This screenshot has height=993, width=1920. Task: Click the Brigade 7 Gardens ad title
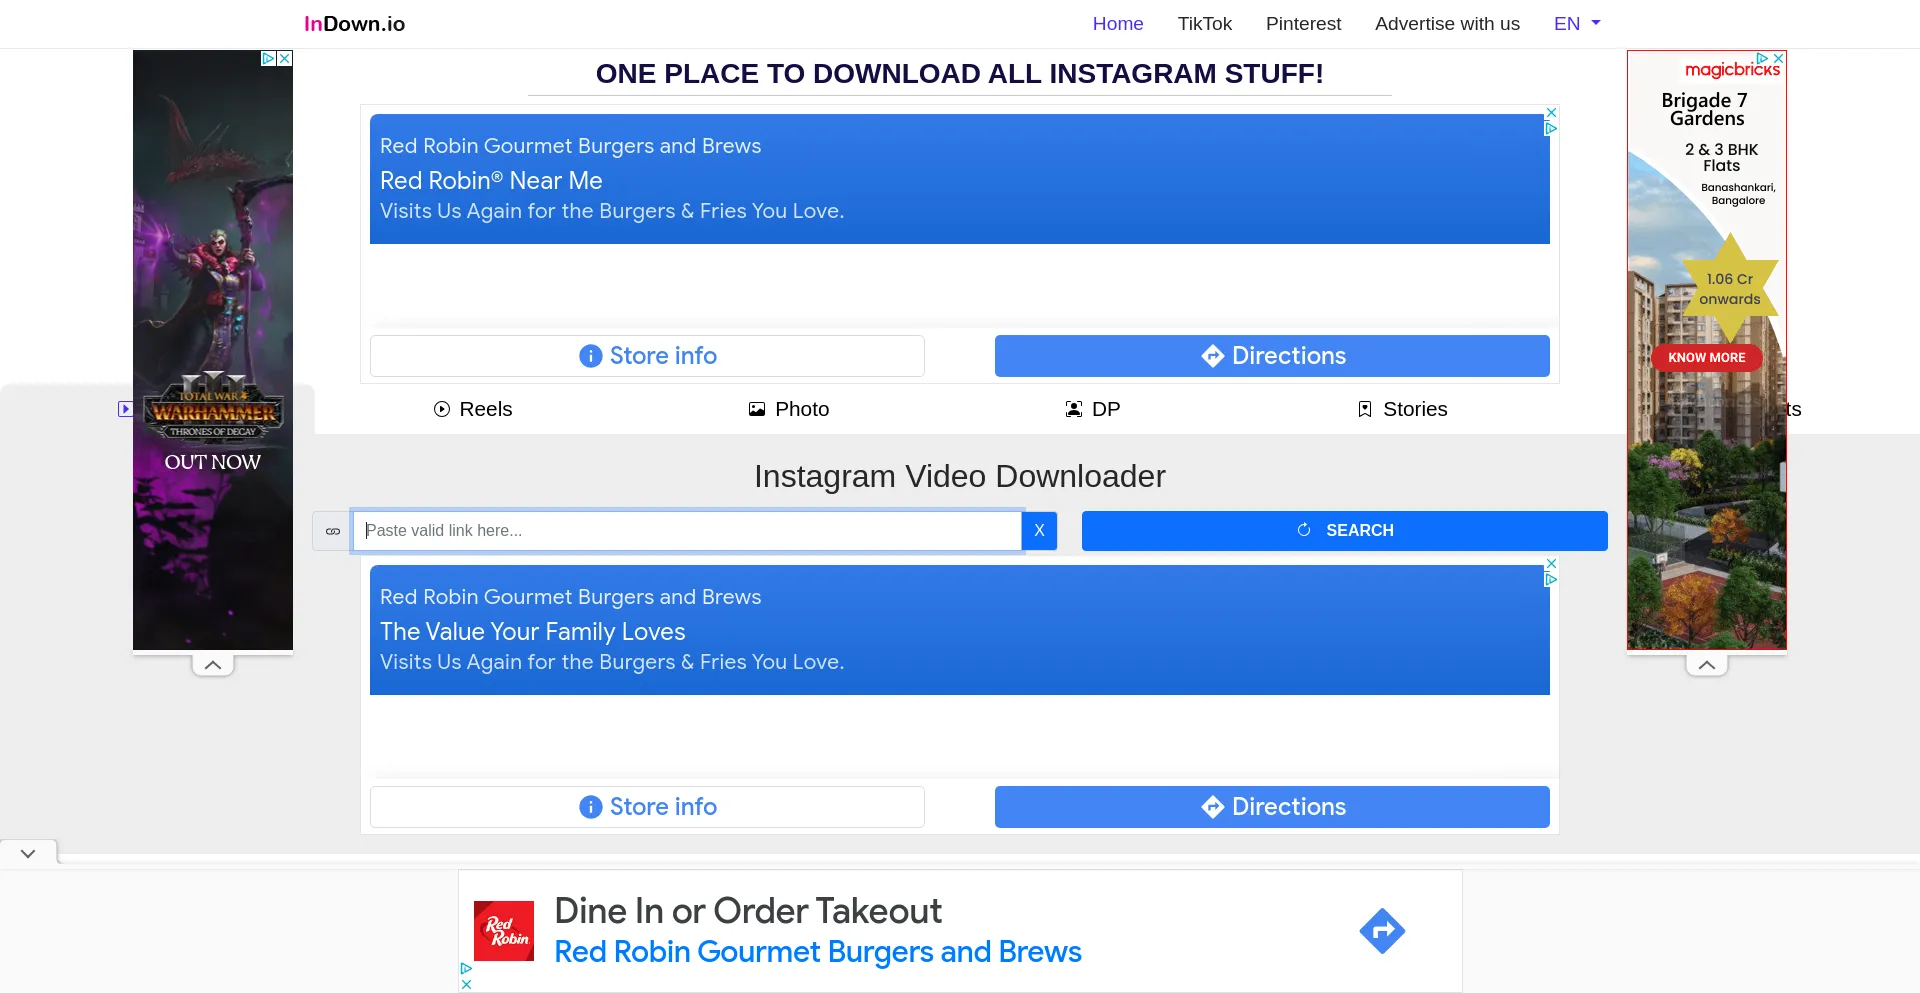click(x=1706, y=109)
